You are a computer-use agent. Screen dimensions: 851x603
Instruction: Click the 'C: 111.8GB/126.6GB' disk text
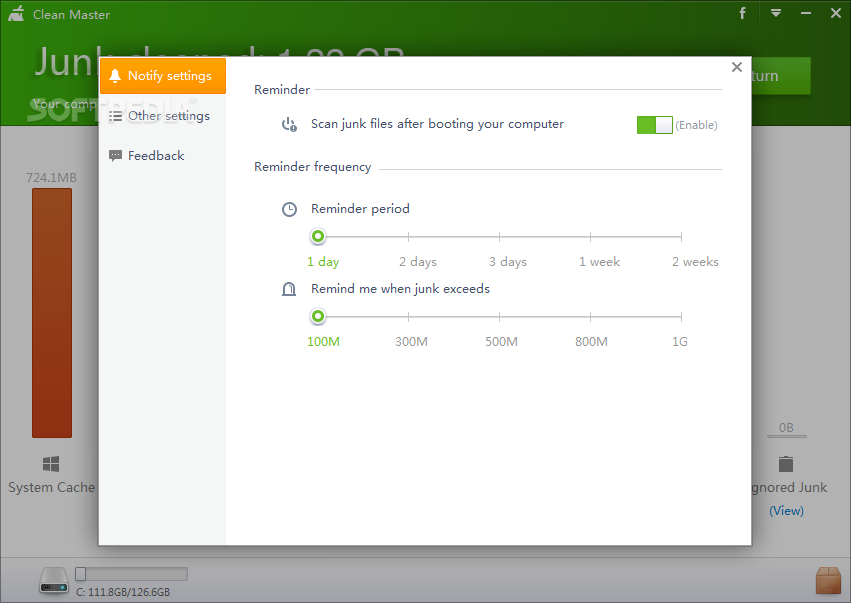point(123,592)
